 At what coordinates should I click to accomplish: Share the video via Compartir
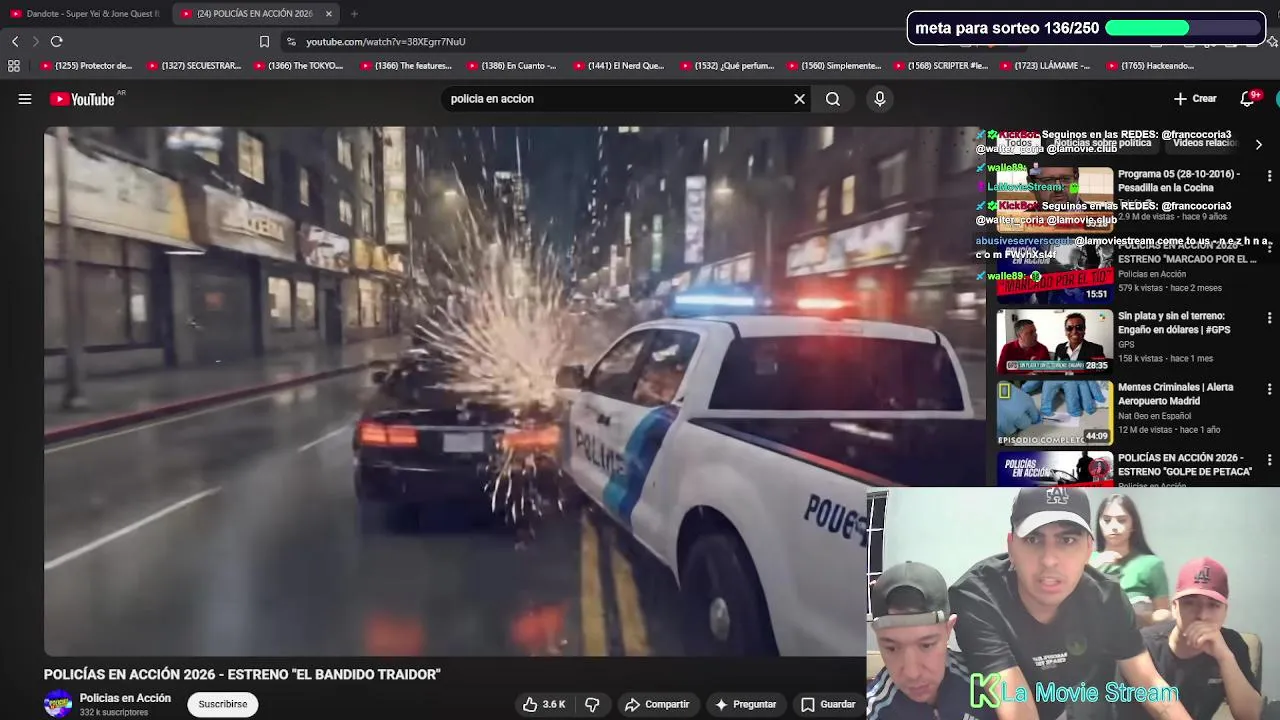tap(657, 704)
